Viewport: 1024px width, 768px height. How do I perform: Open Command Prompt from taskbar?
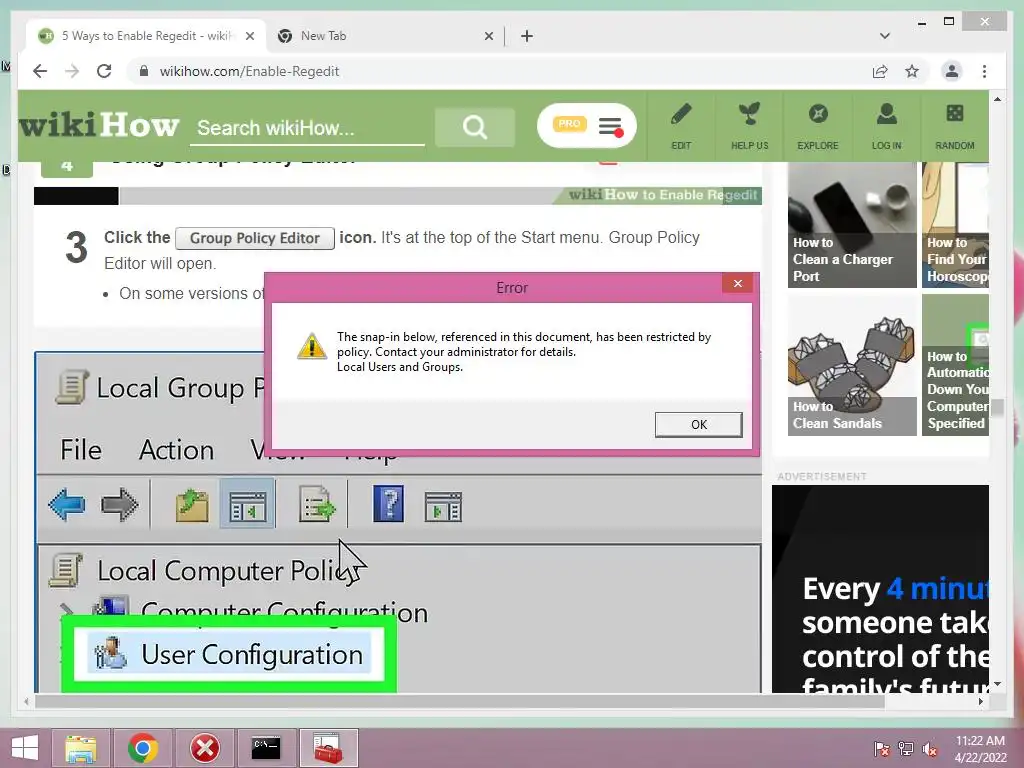(266, 748)
